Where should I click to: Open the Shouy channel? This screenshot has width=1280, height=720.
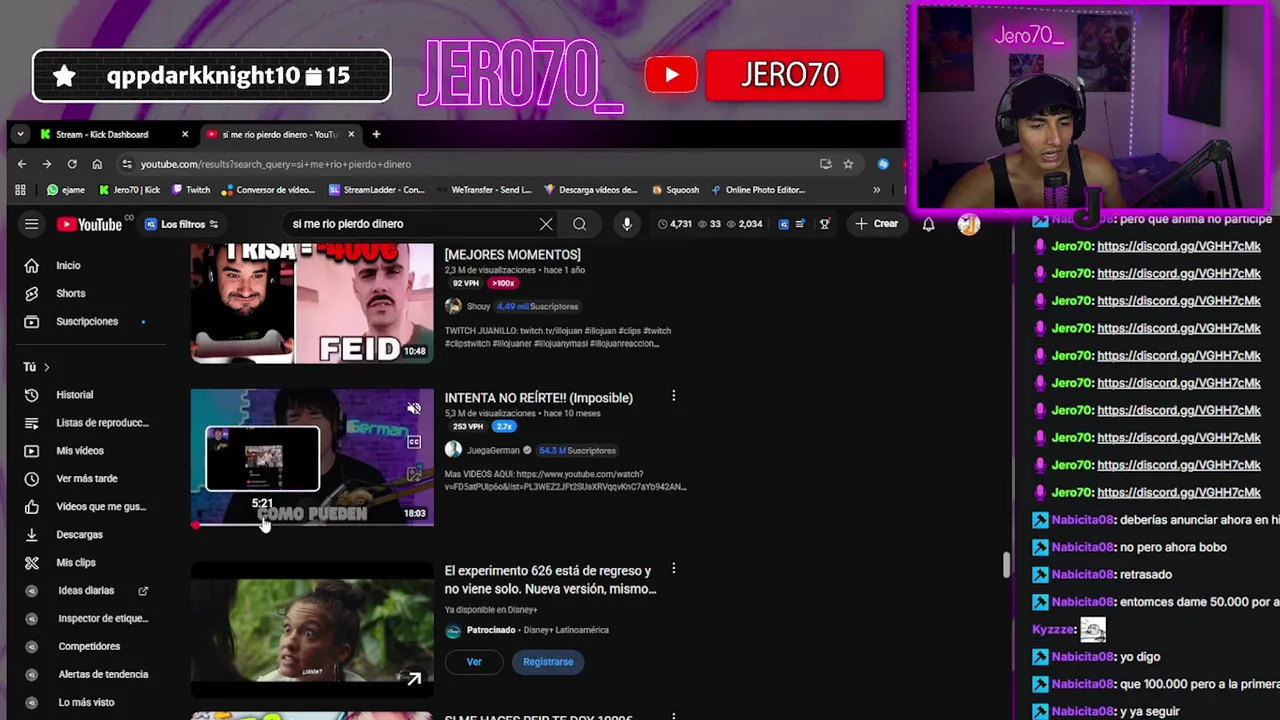[478, 307]
